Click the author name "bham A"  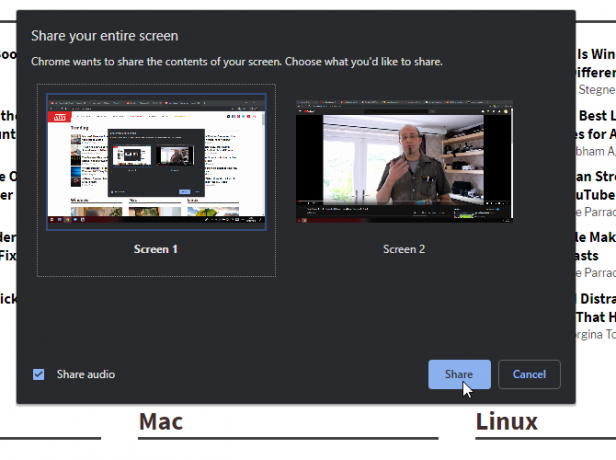pyautogui.click(x=596, y=151)
